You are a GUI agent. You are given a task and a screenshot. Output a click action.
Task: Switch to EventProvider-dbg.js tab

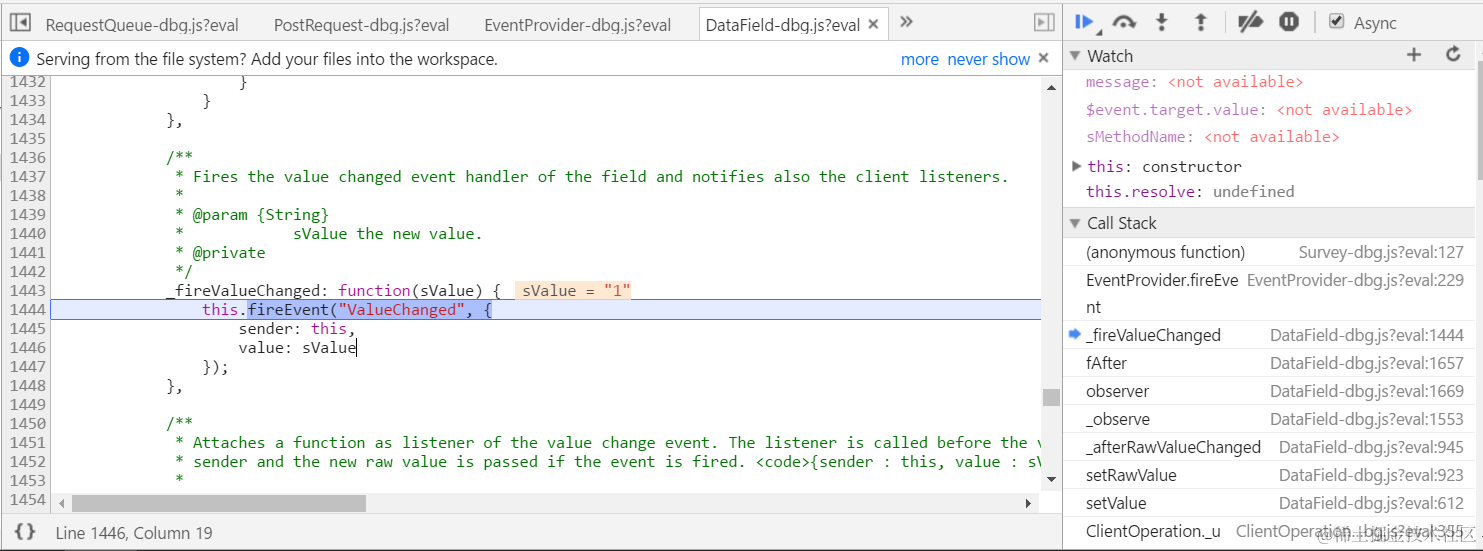click(x=577, y=24)
